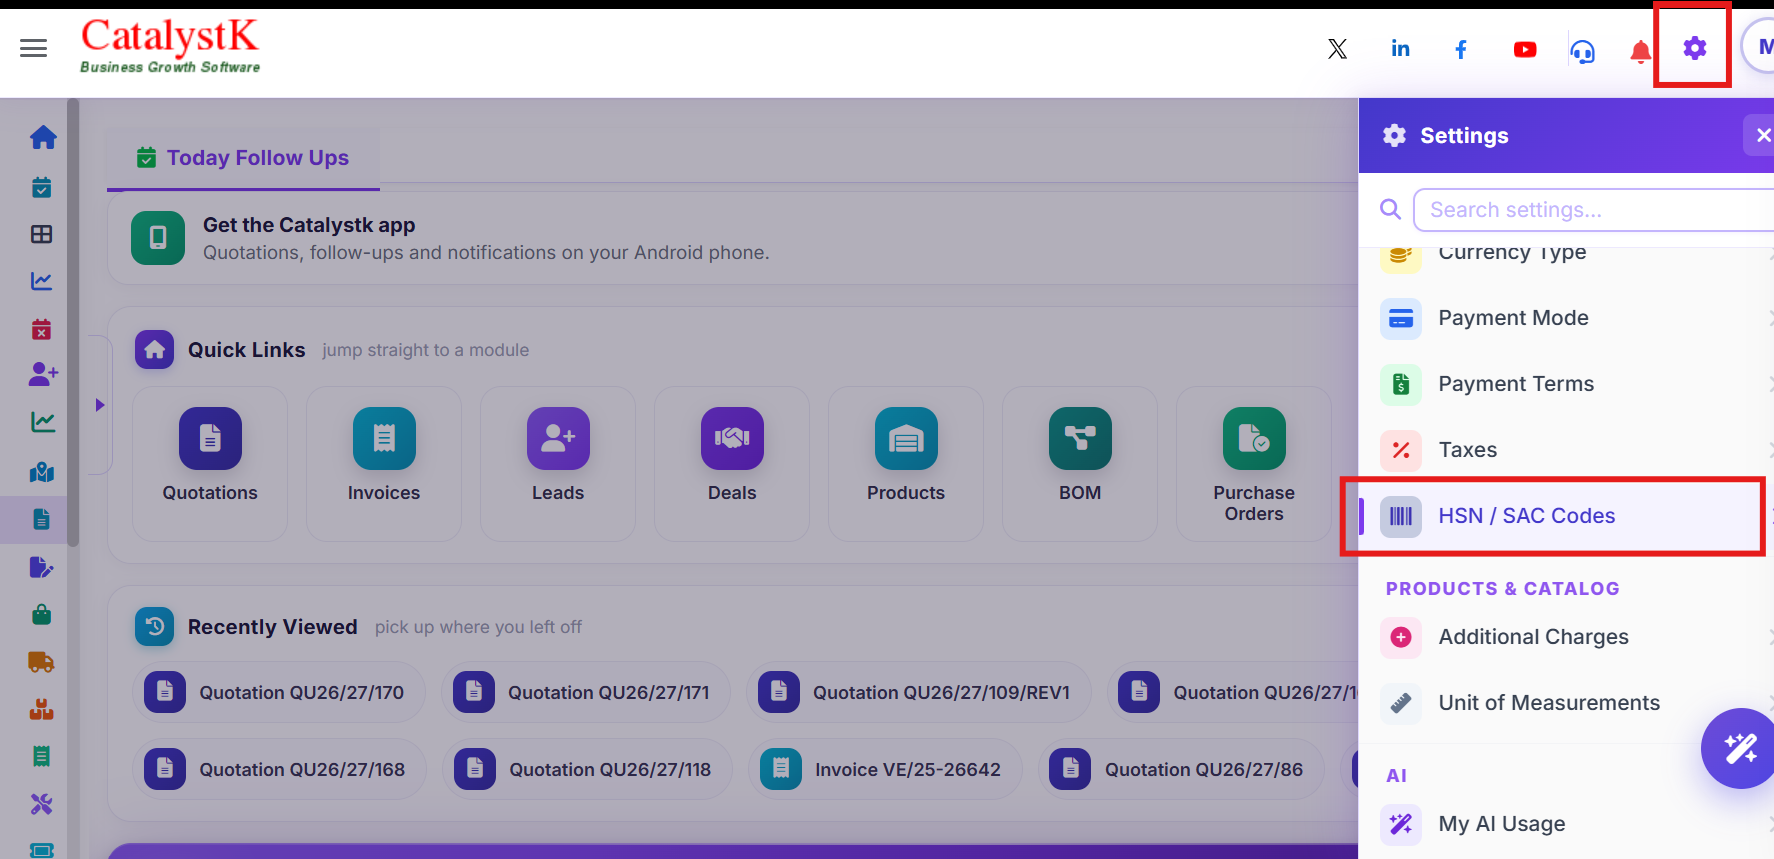Click the calendar-check icon in the sidebar
This screenshot has width=1774, height=859.
coord(42,187)
